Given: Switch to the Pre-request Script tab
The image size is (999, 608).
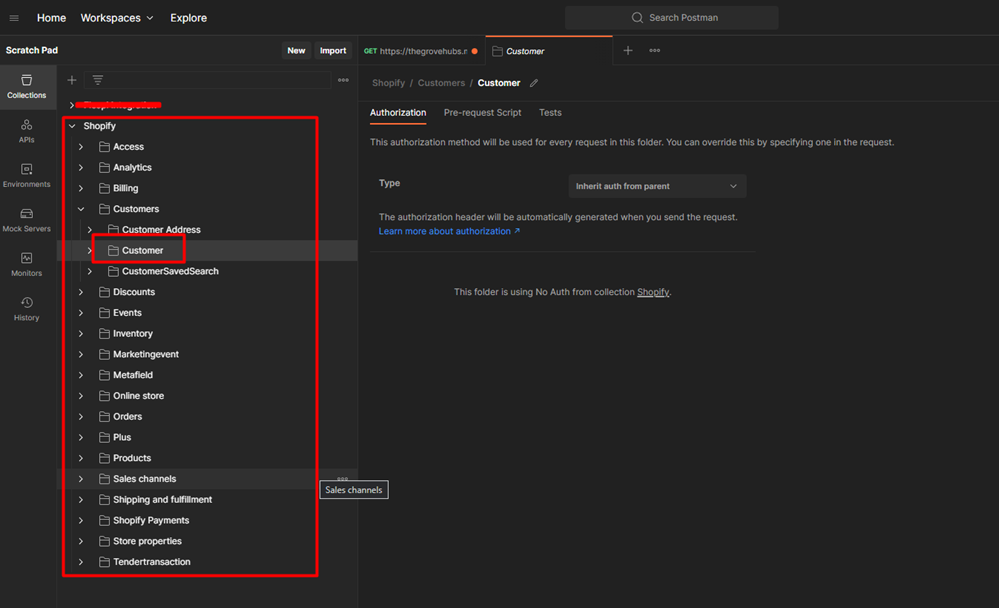Looking at the screenshot, I should point(482,113).
